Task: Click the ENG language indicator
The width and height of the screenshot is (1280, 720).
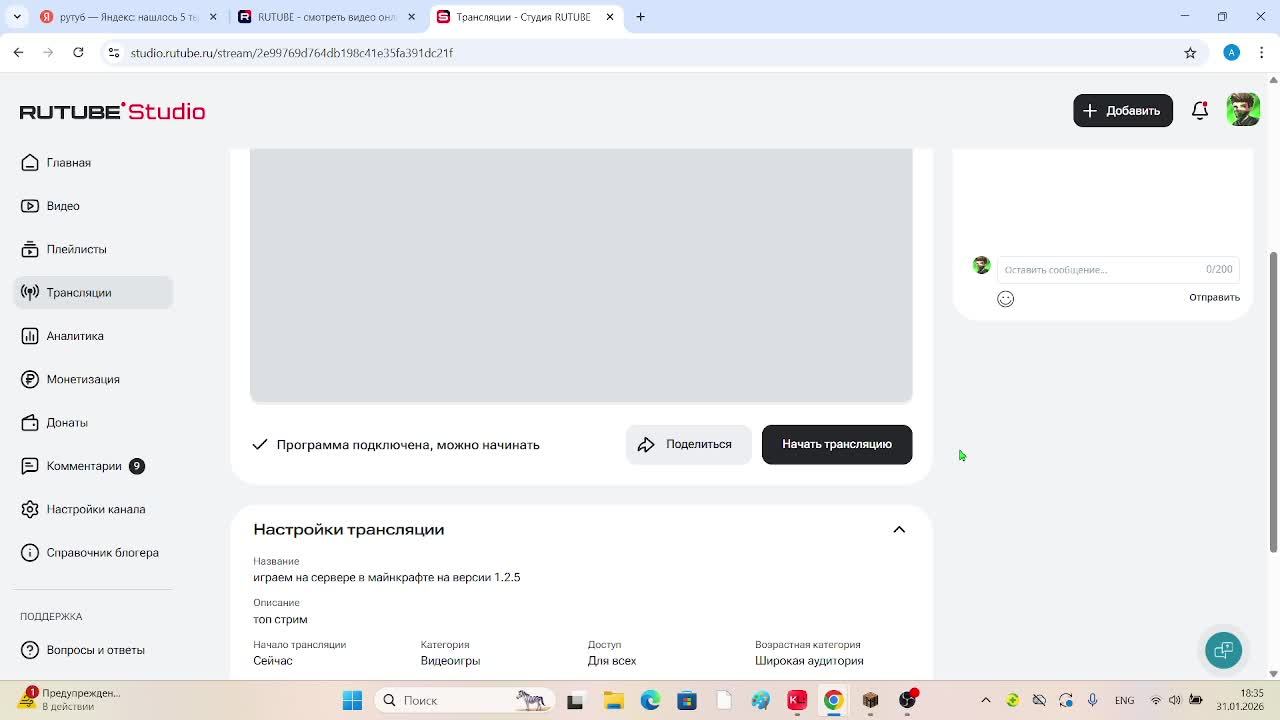Action: click(x=1124, y=700)
